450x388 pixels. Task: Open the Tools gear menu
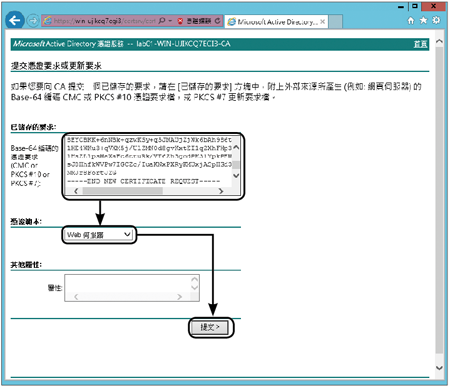coord(436,20)
